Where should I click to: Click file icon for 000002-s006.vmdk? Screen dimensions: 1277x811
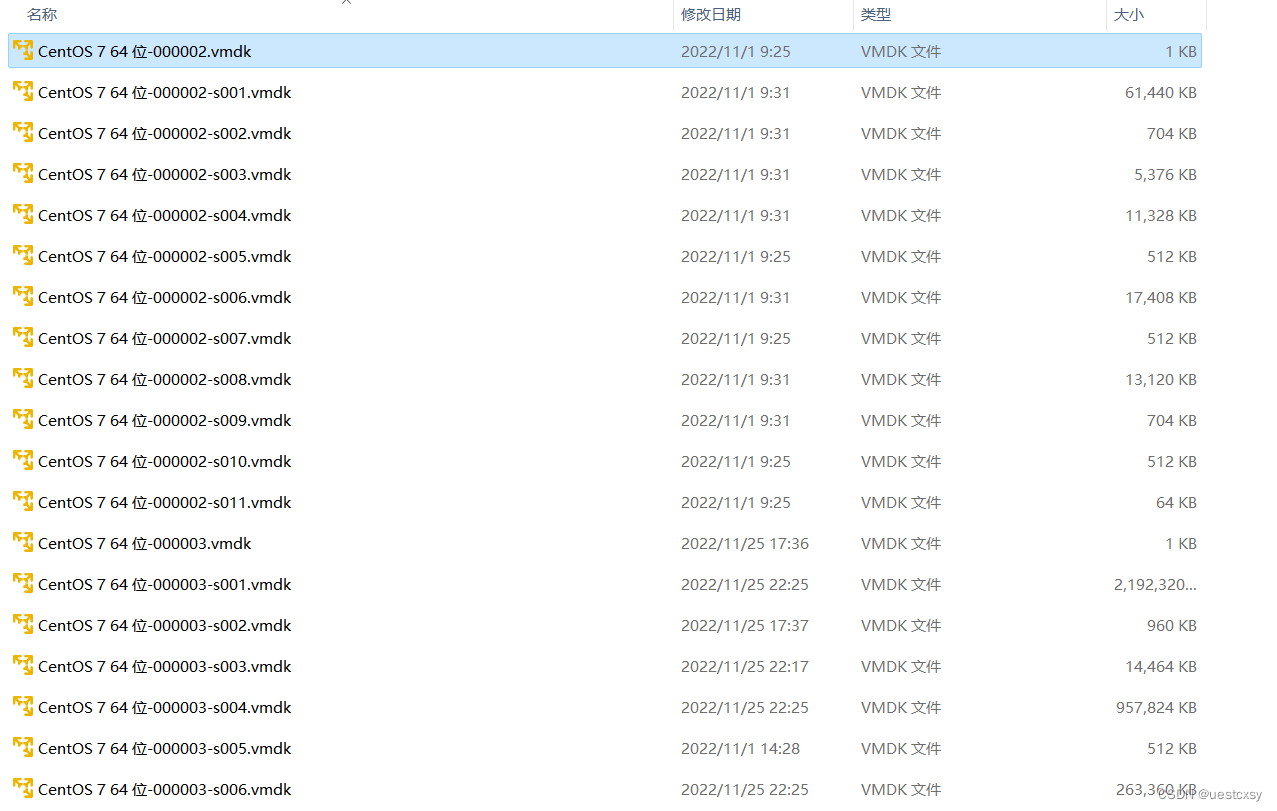pyautogui.click(x=23, y=296)
